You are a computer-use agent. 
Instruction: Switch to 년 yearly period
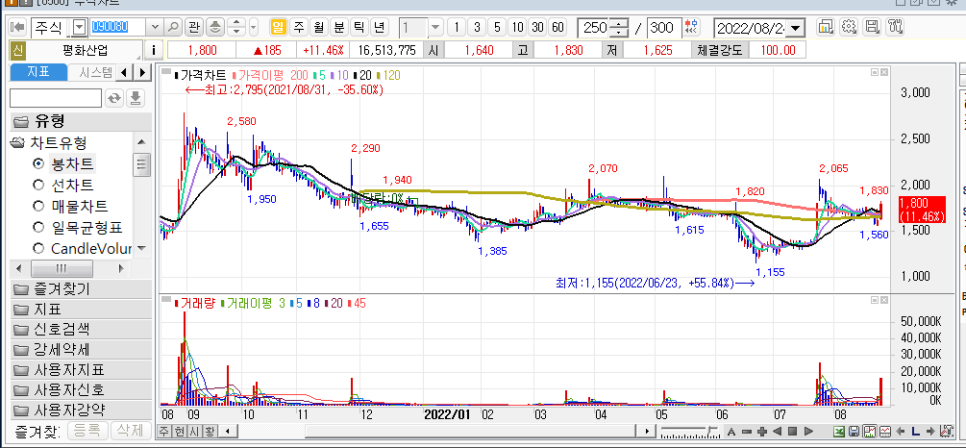(379, 28)
